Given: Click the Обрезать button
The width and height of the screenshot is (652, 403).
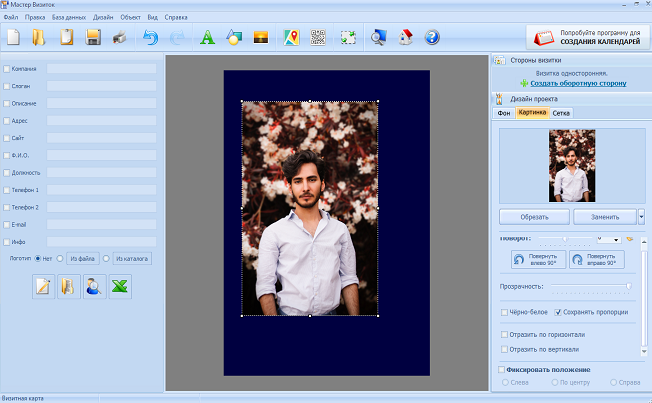Looking at the screenshot, I should [x=534, y=217].
